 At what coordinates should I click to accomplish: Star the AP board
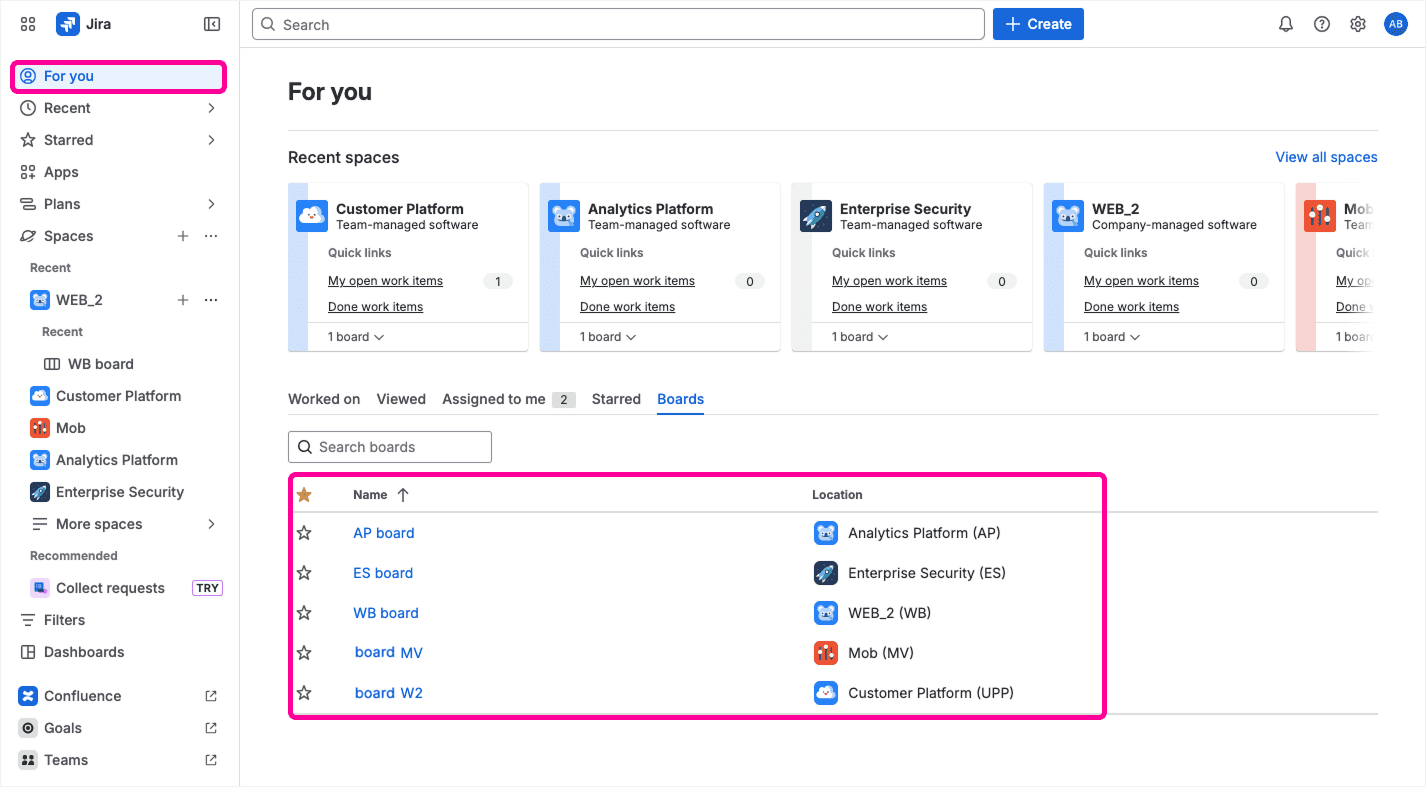click(304, 533)
